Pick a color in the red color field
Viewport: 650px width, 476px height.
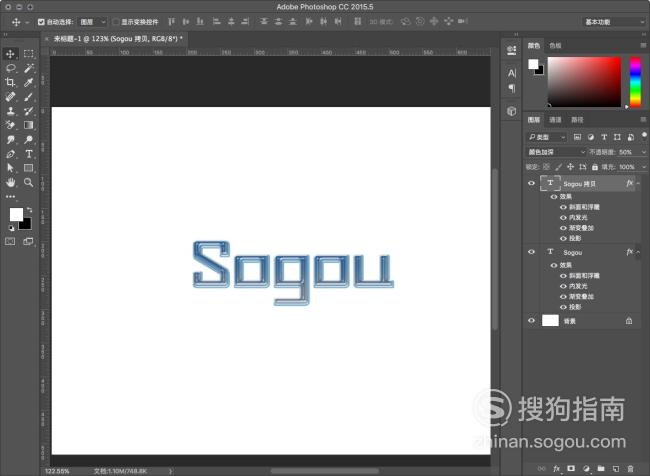[x=585, y=82]
